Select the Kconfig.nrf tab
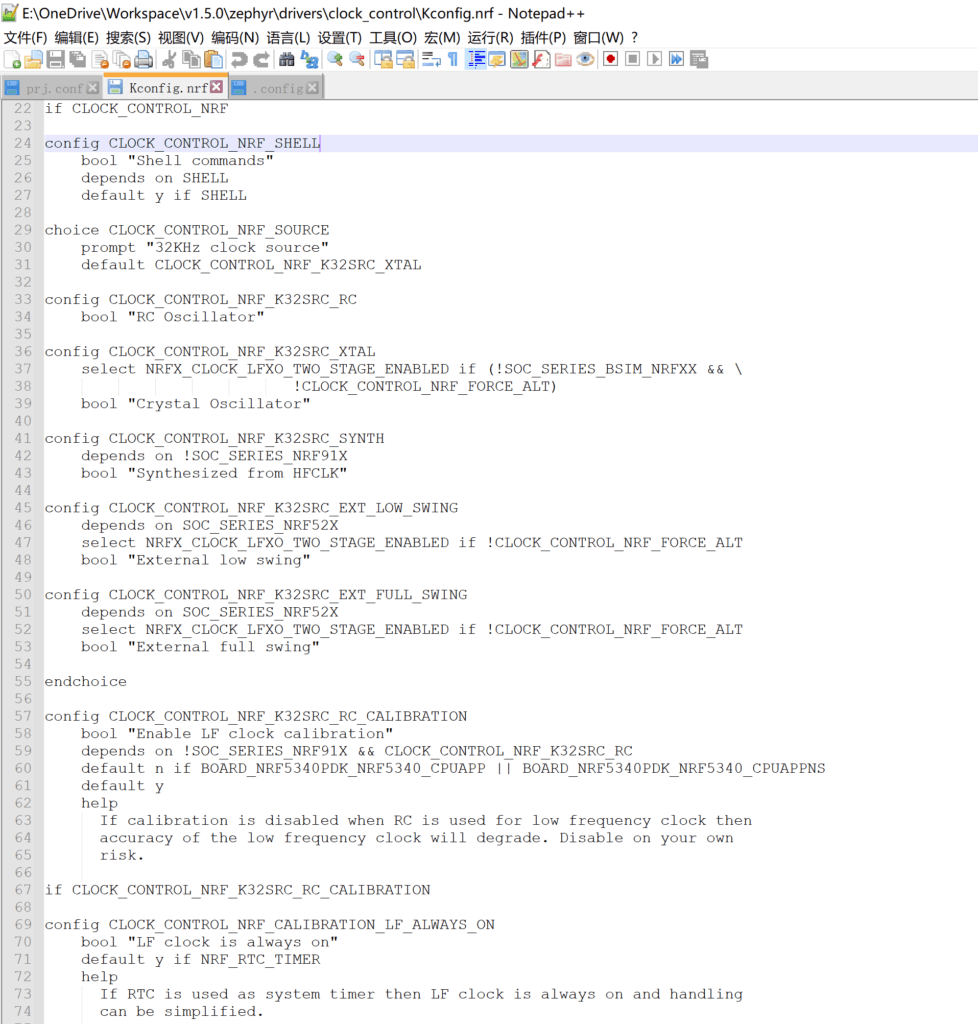Screen dimensions: 978x1024 (168, 88)
